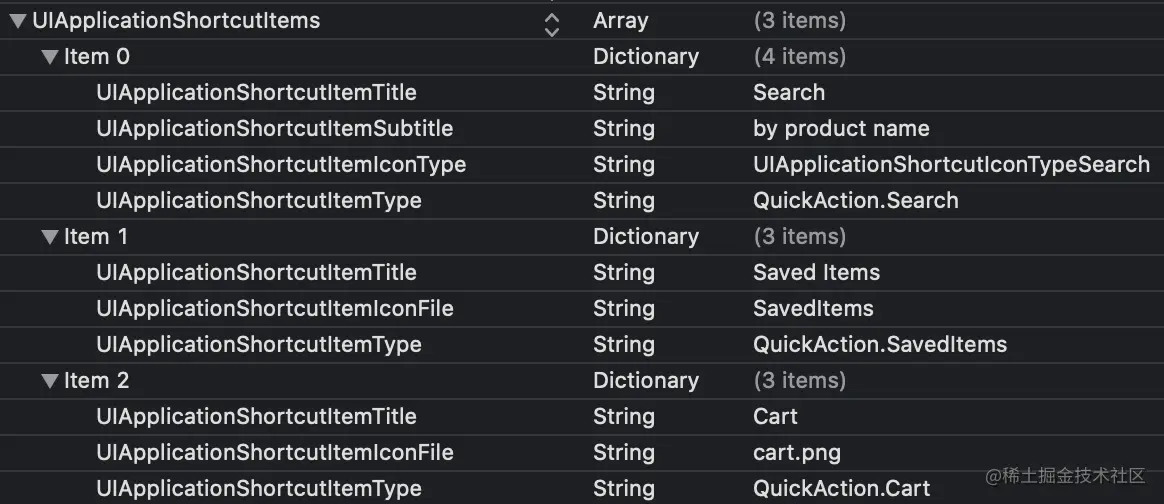The width and height of the screenshot is (1164, 504).
Task: Click the QuickAction.Cart type value
Action: pyautogui.click(x=841, y=489)
